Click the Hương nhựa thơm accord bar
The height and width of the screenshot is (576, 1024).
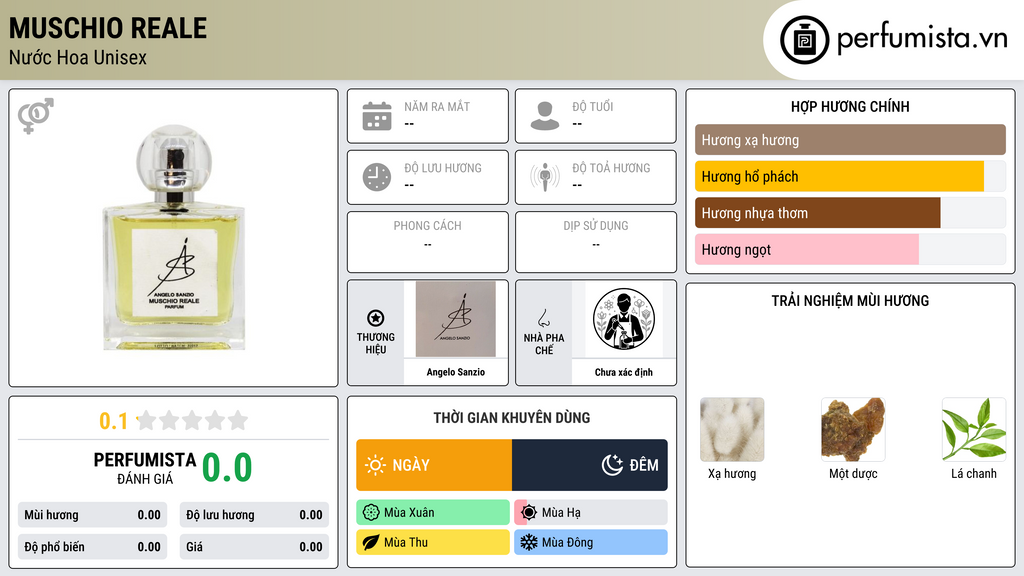850,213
